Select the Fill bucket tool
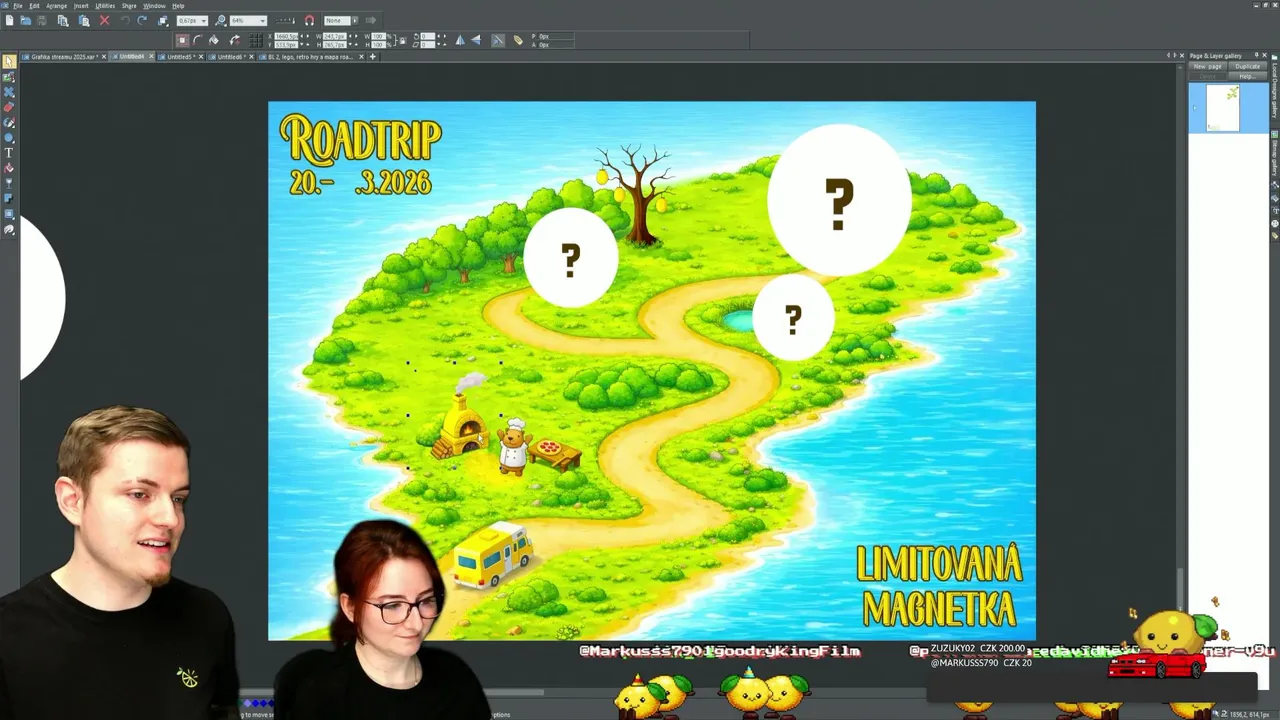This screenshot has height=720, width=1280. tap(9, 168)
